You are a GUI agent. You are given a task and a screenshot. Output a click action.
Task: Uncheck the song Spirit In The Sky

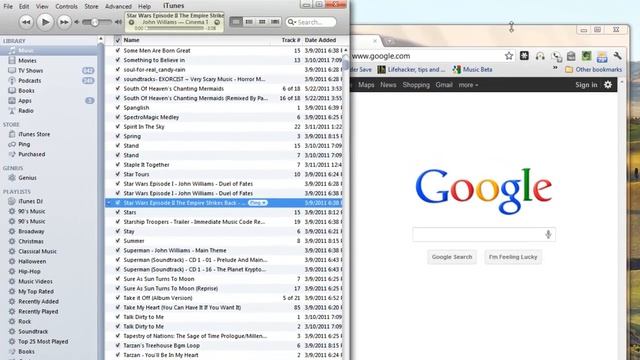click(118, 127)
